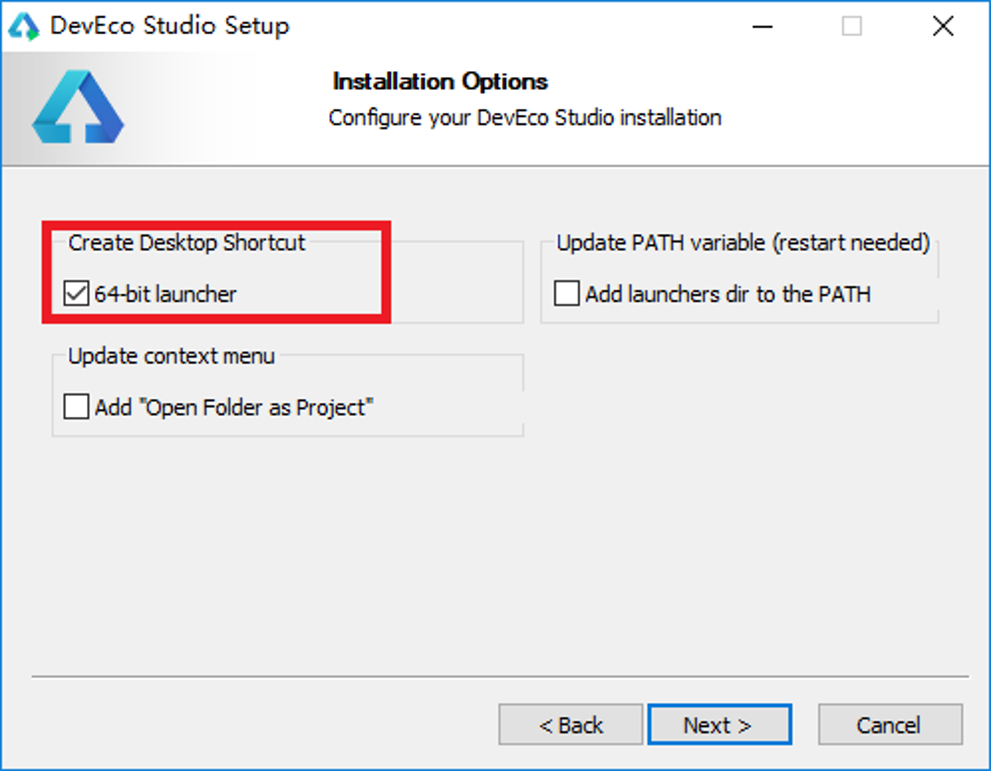Click the "Update PATH variable" group label
Viewport: 991px width, 771px height.
click(743, 243)
